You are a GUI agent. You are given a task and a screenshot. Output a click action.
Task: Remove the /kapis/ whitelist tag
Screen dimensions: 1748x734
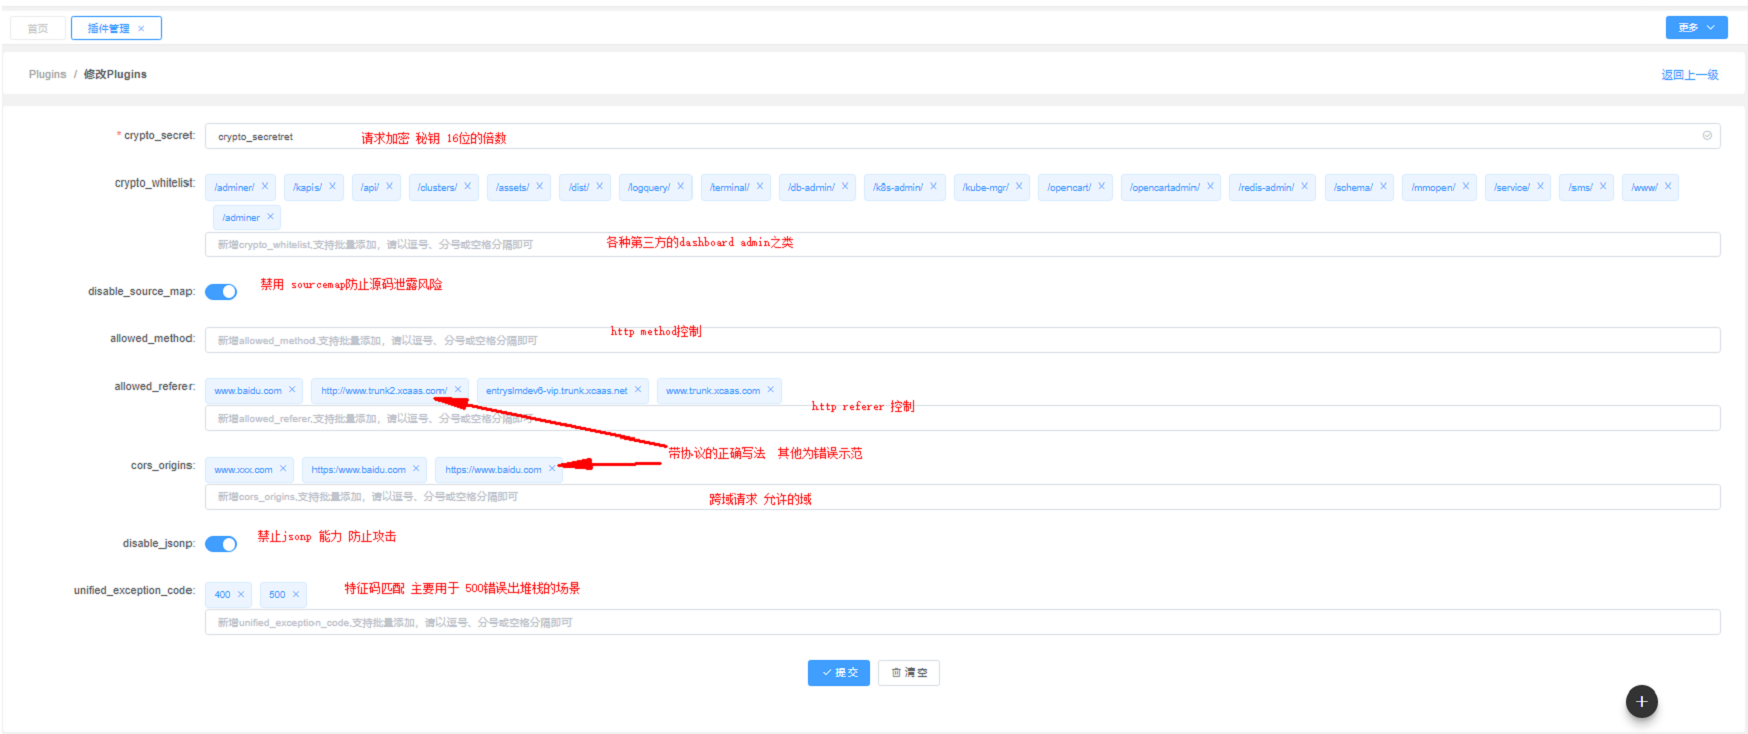pyautogui.click(x=333, y=187)
